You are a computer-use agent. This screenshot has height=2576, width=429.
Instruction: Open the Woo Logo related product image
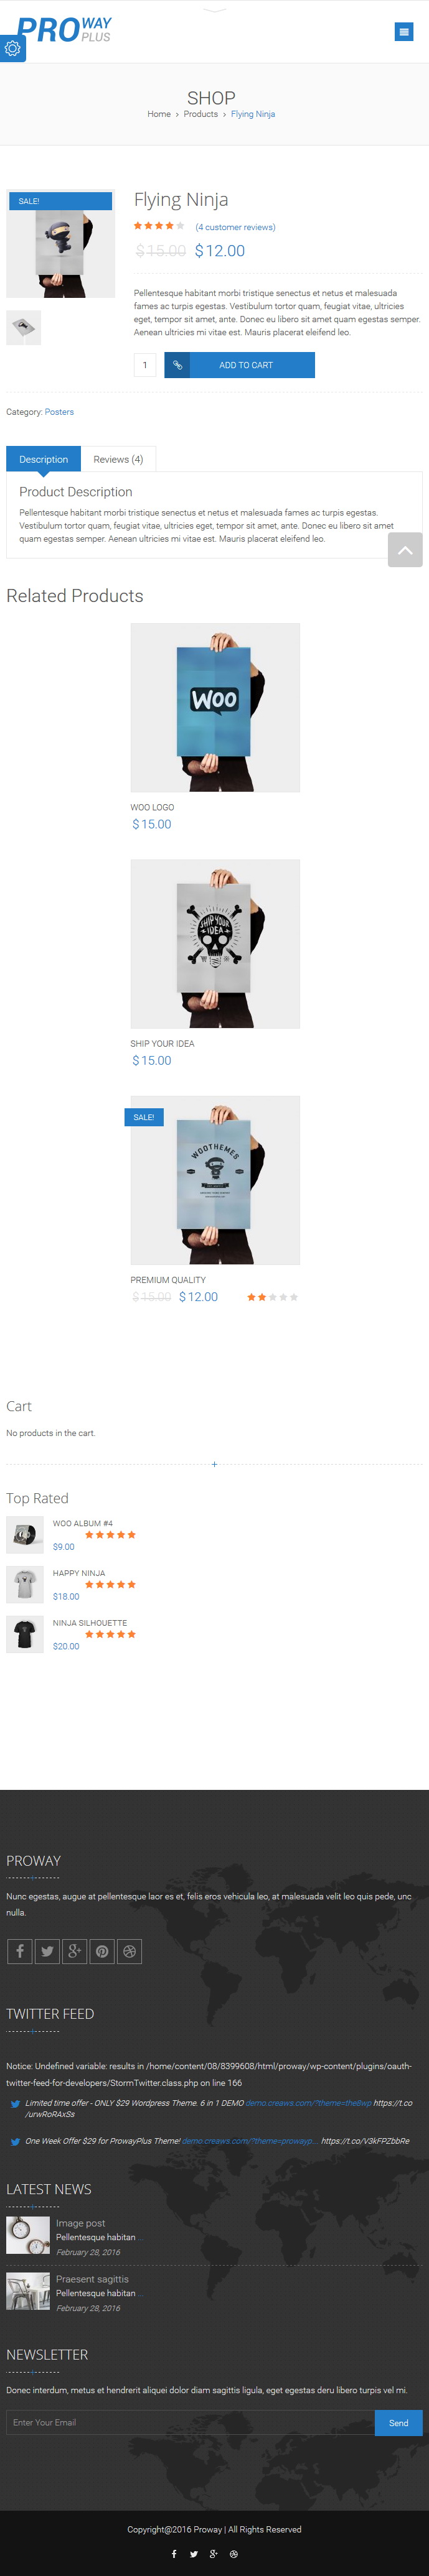pos(215,708)
